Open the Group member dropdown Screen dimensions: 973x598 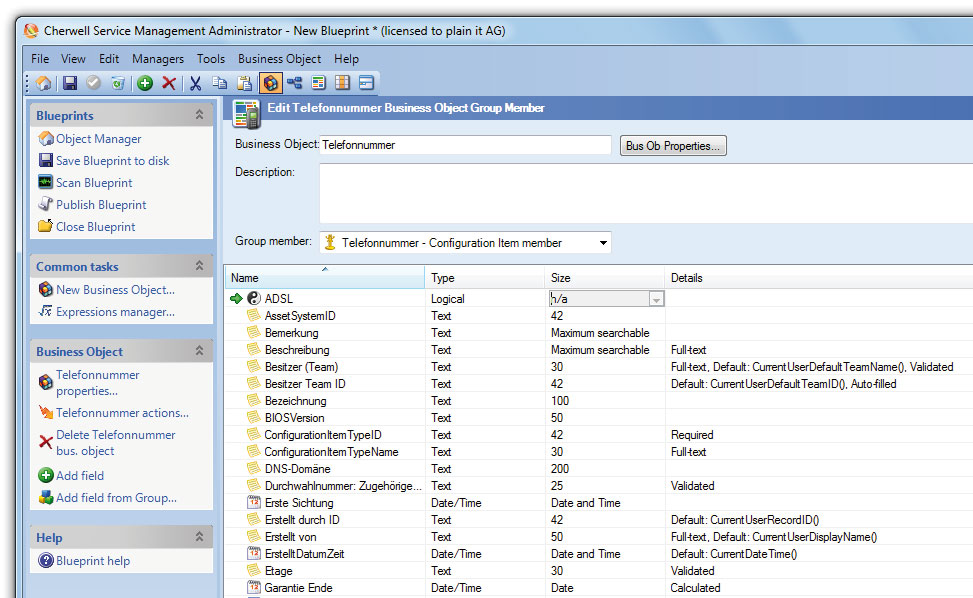(603, 243)
